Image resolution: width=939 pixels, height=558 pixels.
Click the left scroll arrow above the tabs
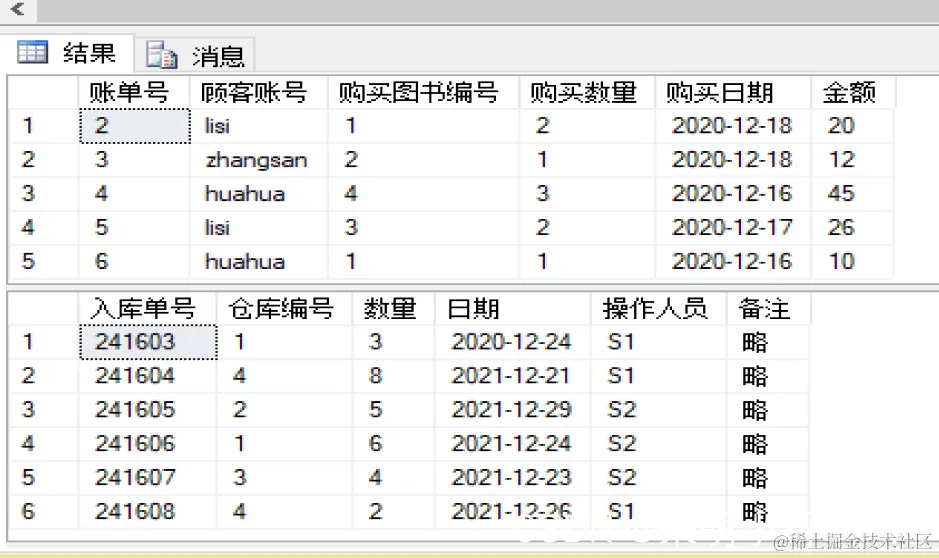click(18, 10)
